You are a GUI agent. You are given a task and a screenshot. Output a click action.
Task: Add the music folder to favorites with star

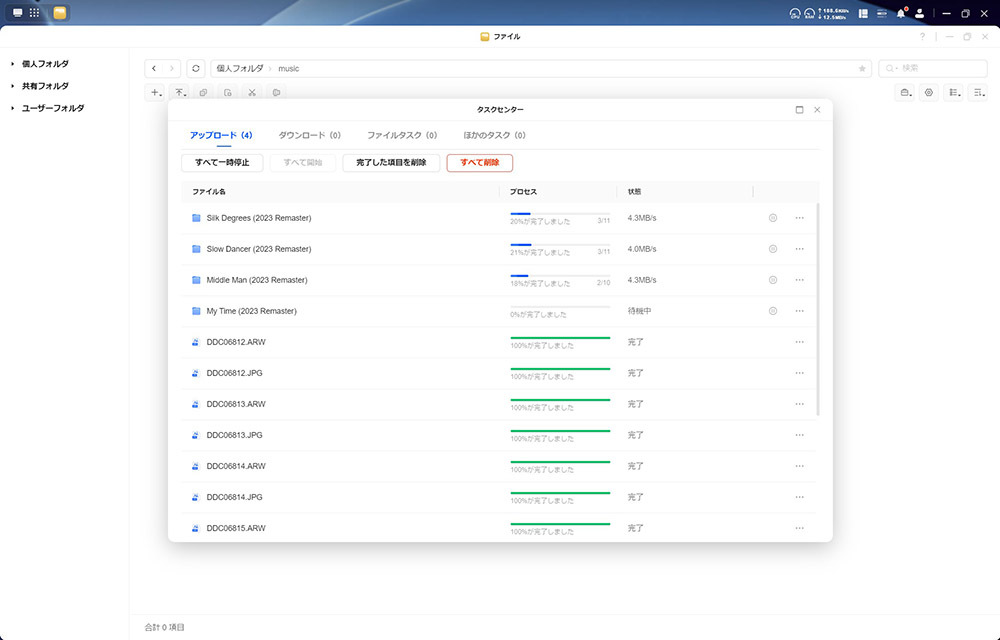862,69
